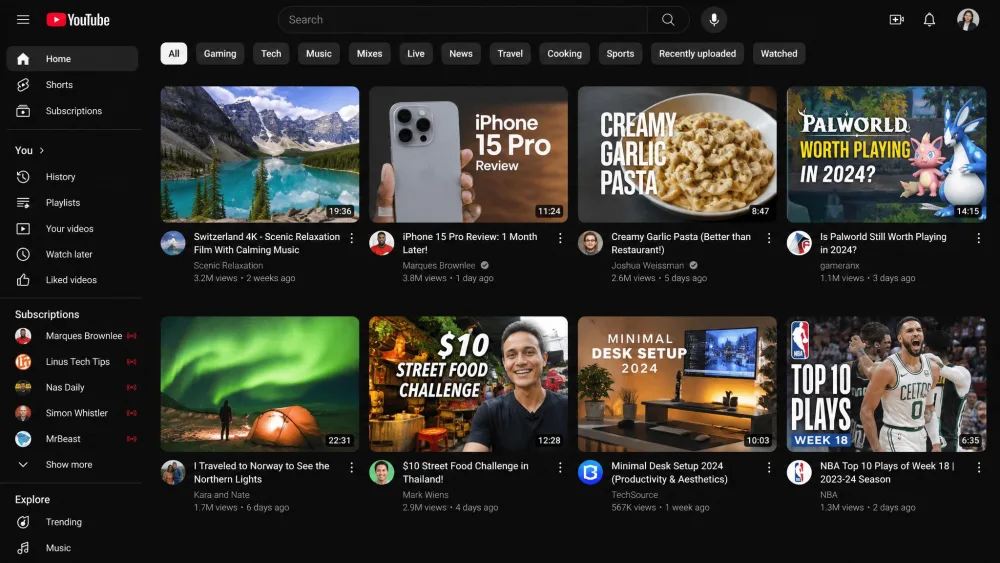Expand subscriptions with Show more
Image resolution: width=1000 pixels, height=563 pixels.
[x=72, y=465]
